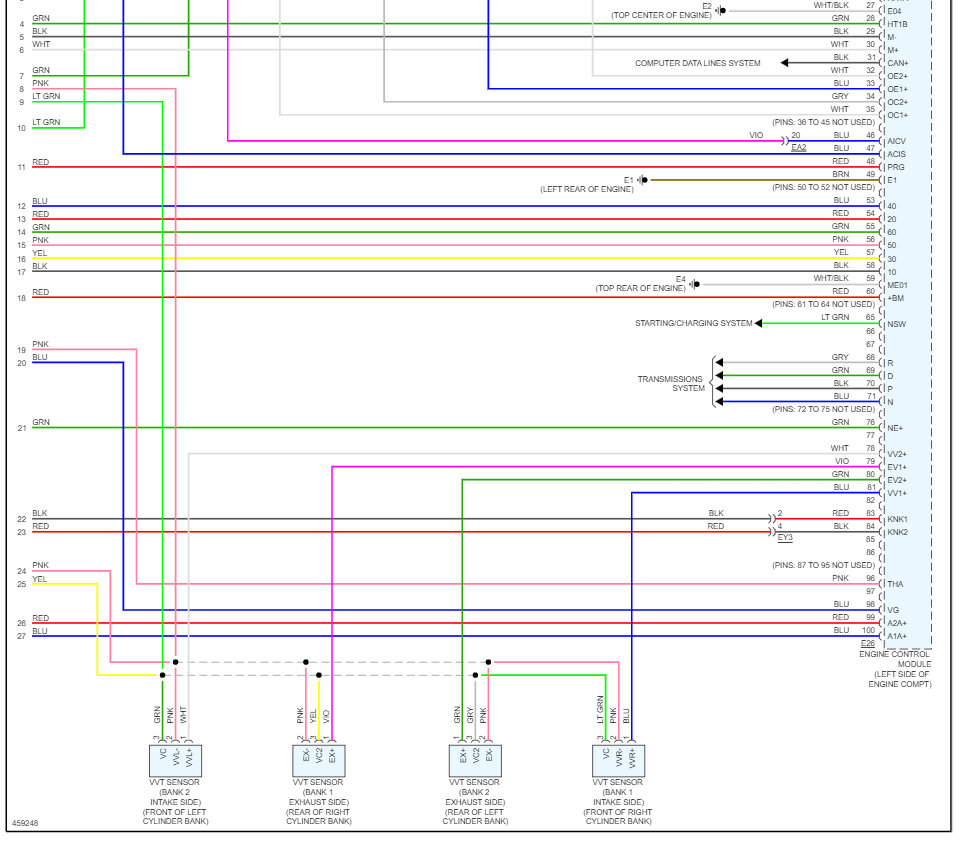Click the arrow pointing at COMPUTER DATA LINES SYSTEM
Screen dimensions: 966x843
pos(784,63)
